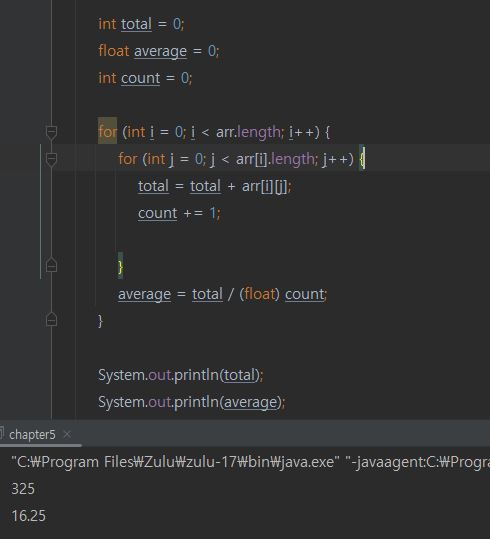The width and height of the screenshot is (490, 539).
Task: Click 'count += 1;' line
Action: tap(179, 213)
